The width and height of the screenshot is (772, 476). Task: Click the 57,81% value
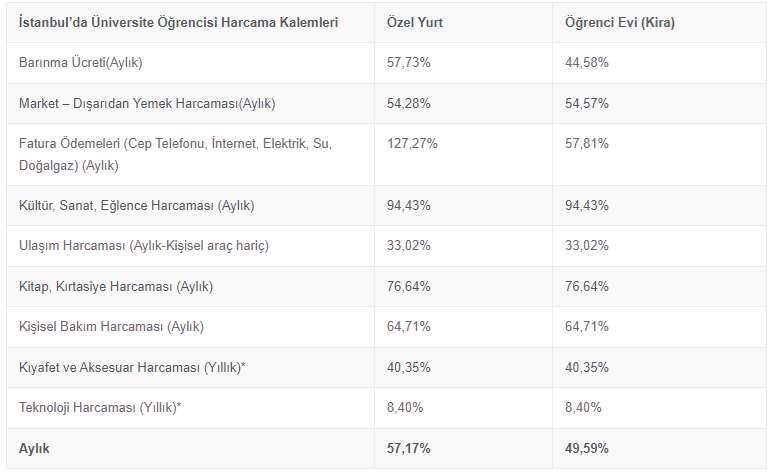[586, 144]
